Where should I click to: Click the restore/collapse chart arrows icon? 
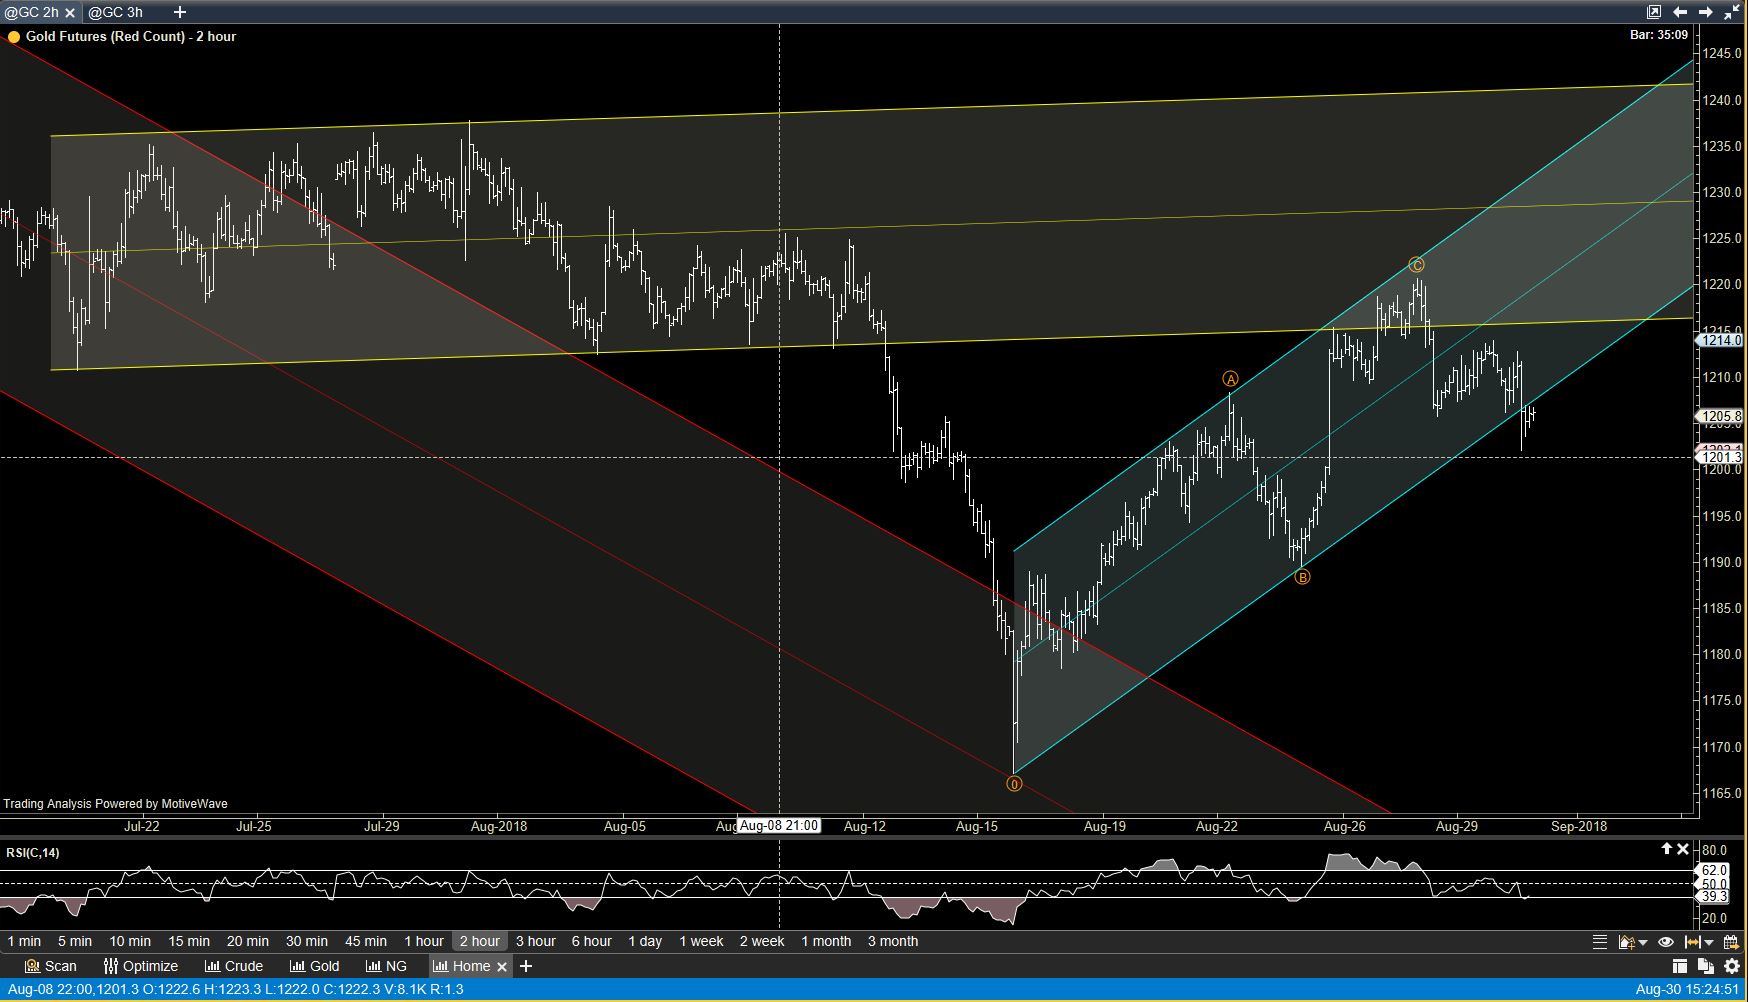coord(1732,12)
